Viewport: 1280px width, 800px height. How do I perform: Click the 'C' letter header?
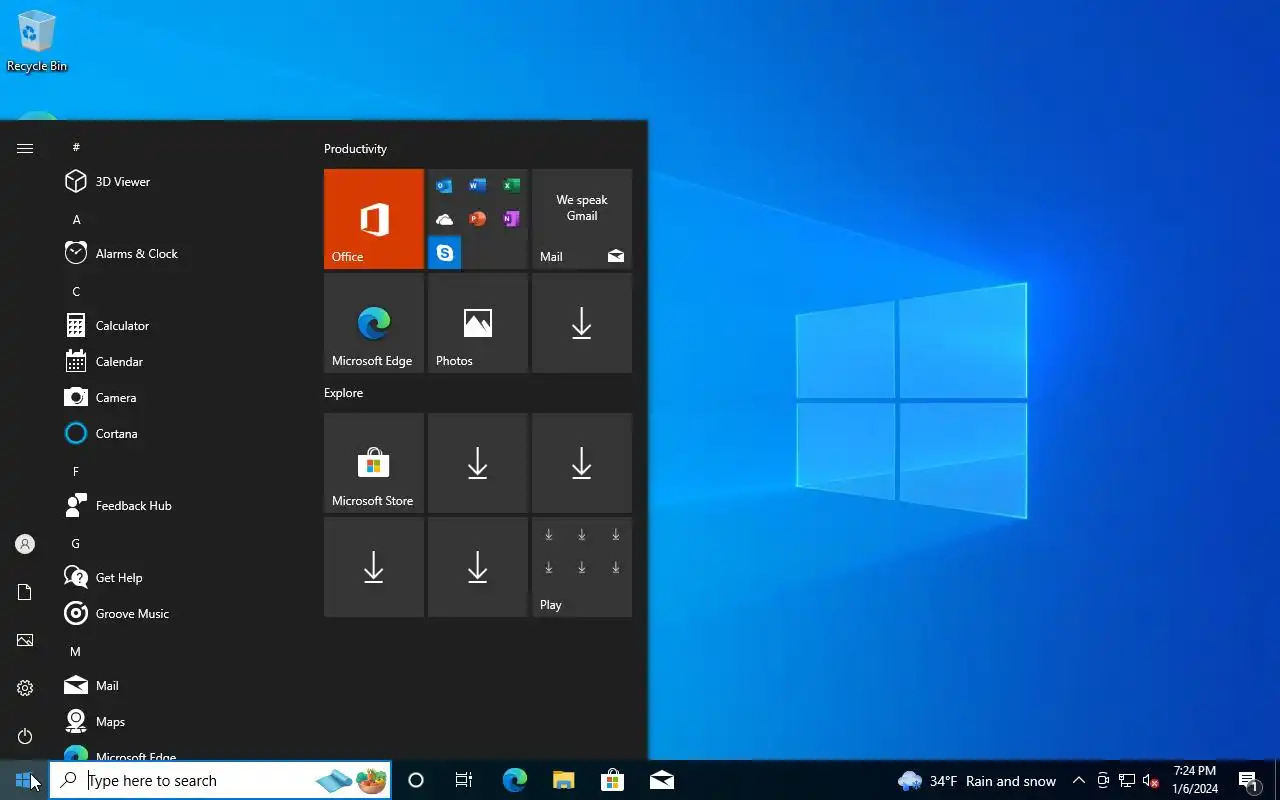click(76, 291)
